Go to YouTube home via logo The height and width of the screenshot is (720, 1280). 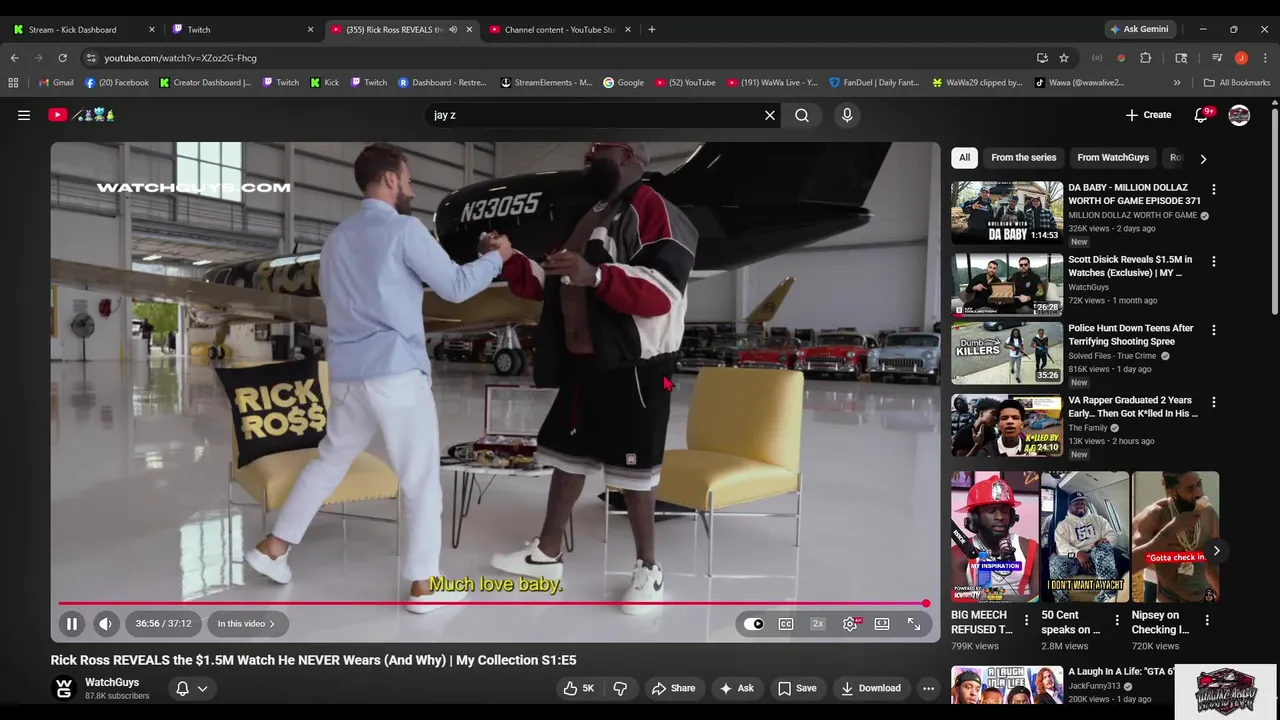[x=82, y=115]
